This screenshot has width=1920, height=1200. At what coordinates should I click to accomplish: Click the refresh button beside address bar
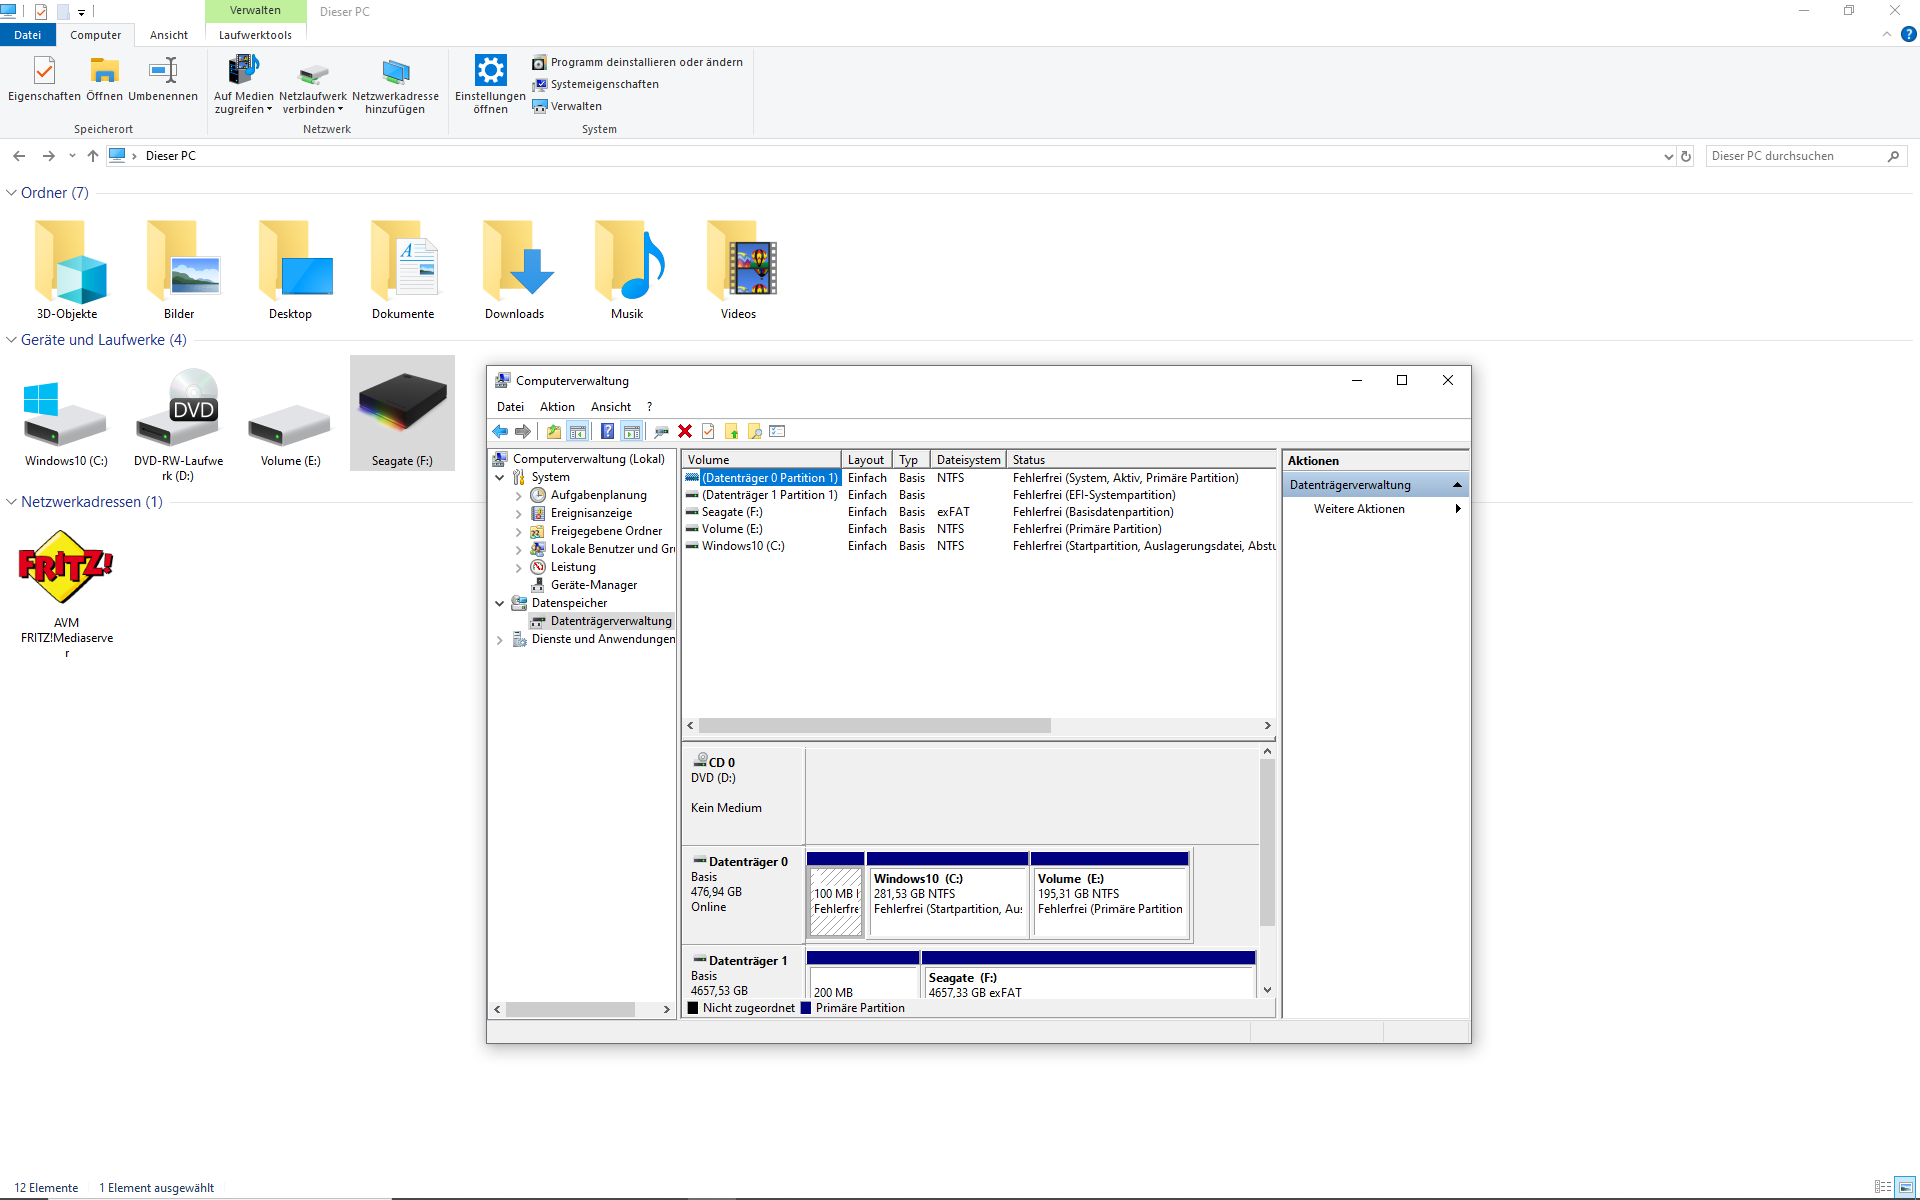click(1686, 156)
